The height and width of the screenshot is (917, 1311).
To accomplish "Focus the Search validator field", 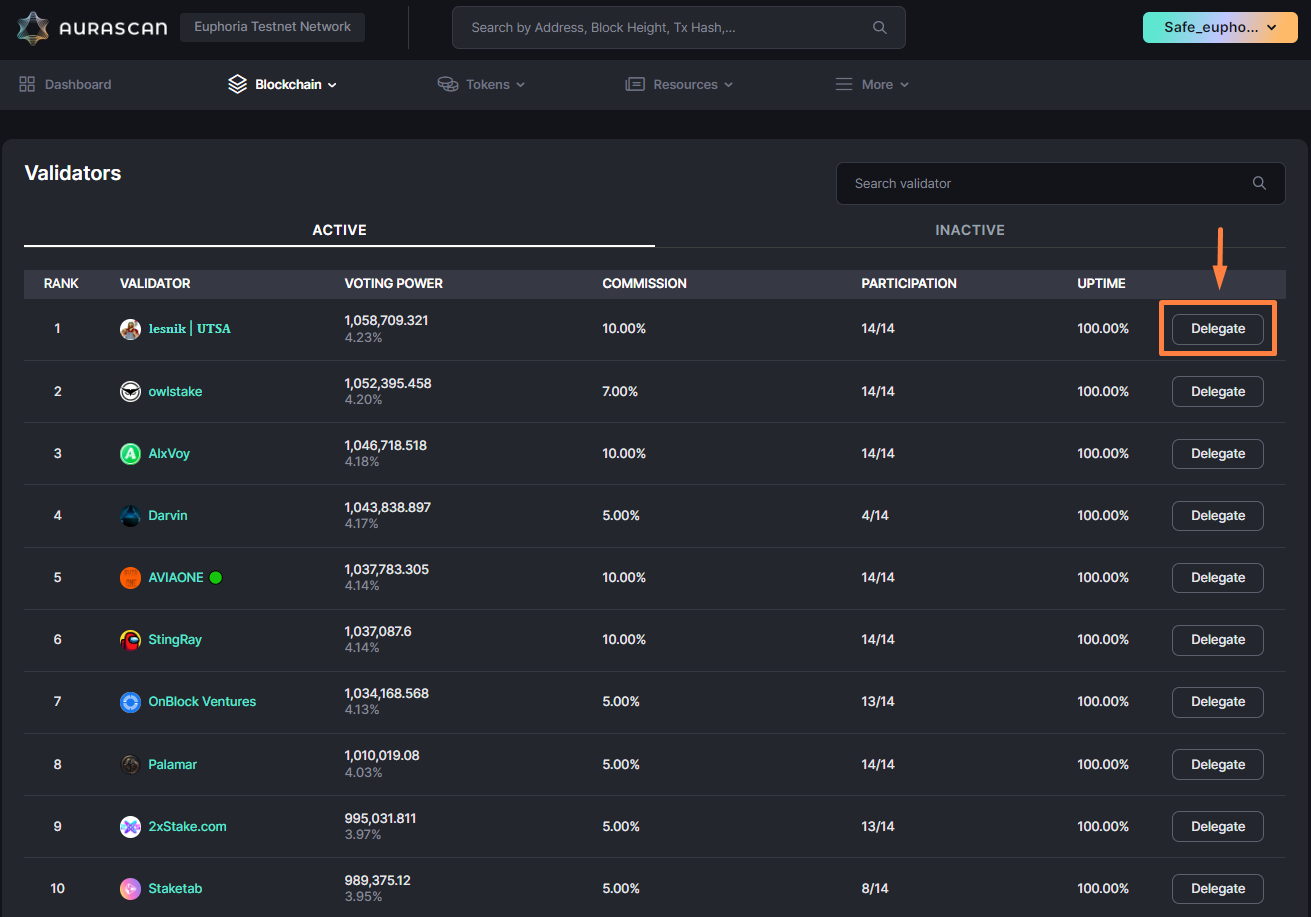I will tap(1061, 184).
